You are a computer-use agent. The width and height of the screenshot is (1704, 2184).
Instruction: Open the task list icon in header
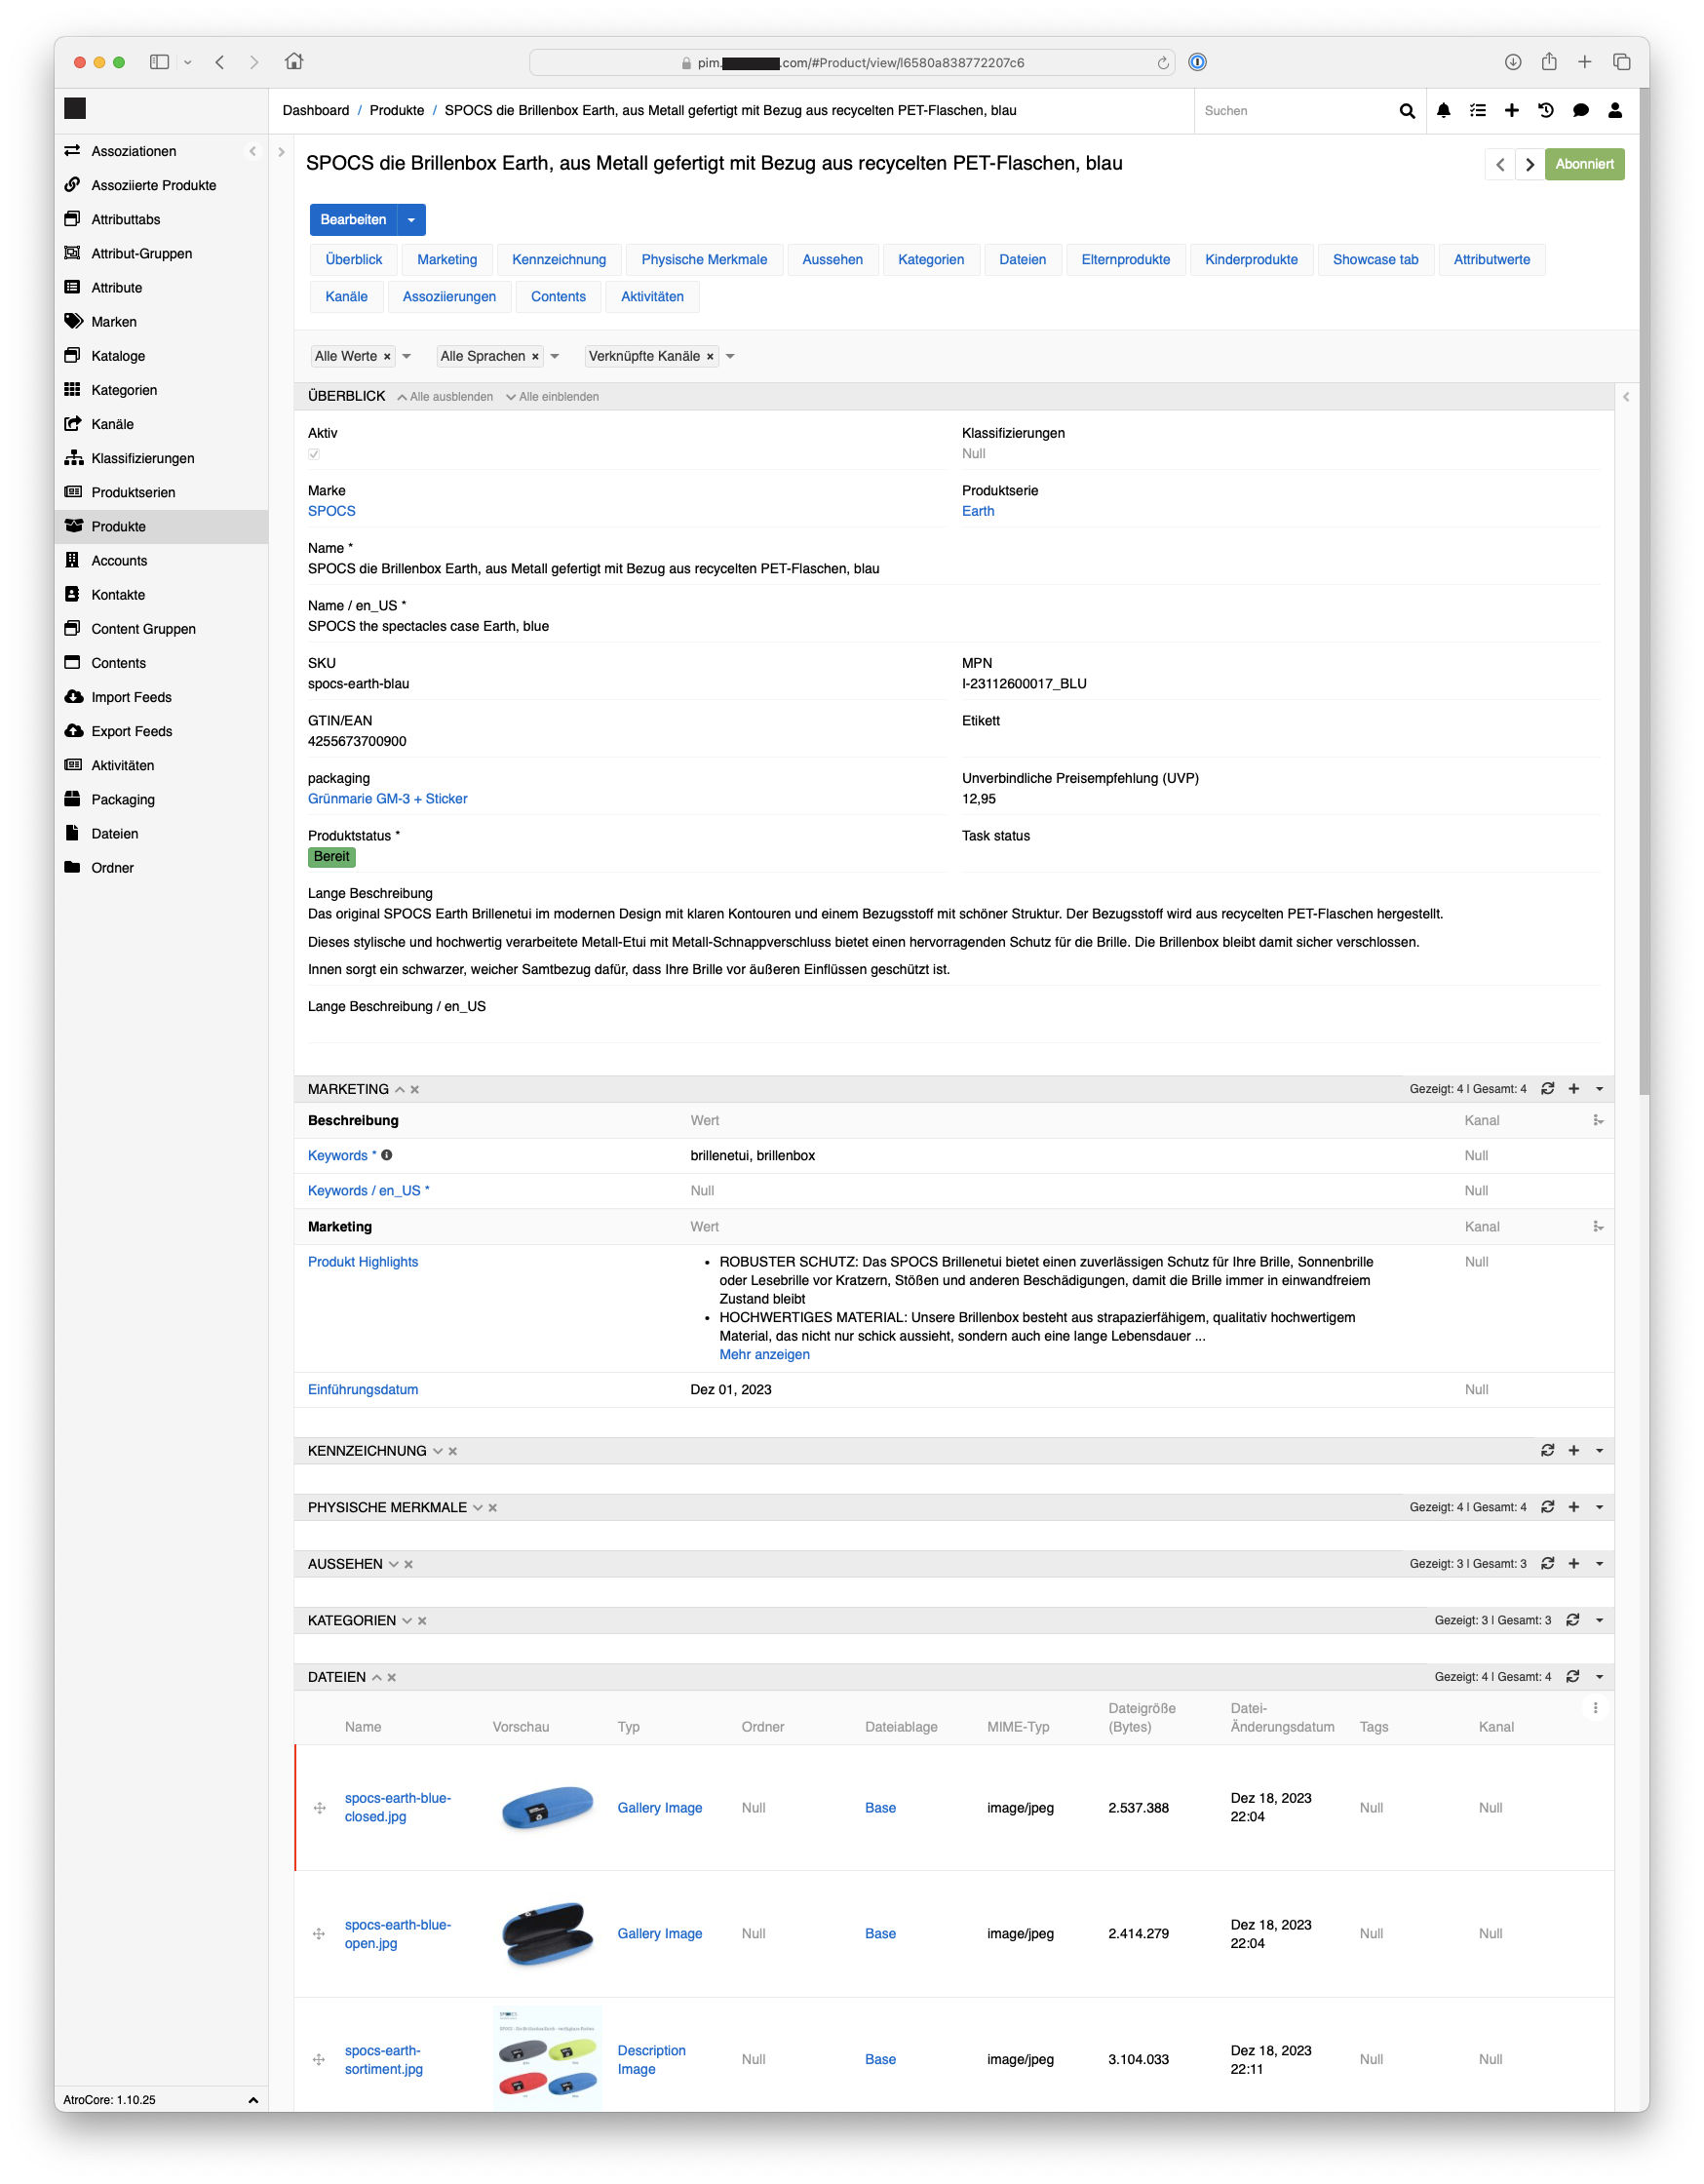pos(1477,111)
